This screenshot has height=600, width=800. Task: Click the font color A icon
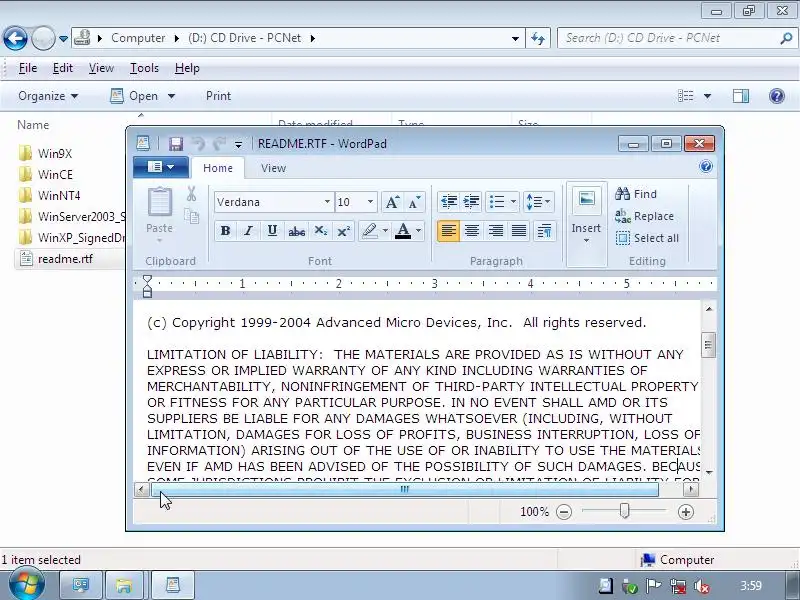(403, 231)
